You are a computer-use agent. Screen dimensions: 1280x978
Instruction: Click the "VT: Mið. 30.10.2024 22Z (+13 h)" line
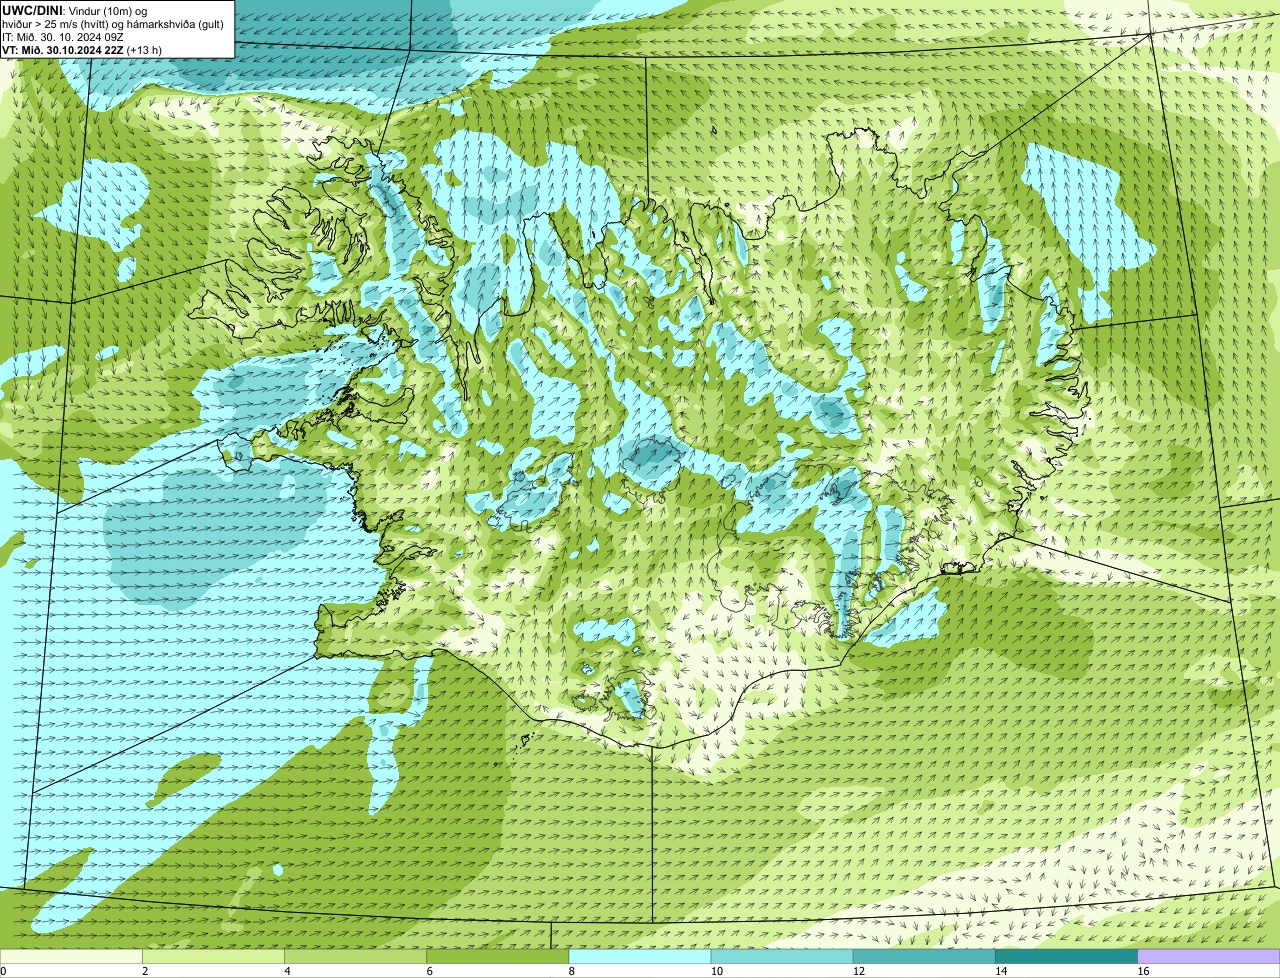tap(82, 49)
